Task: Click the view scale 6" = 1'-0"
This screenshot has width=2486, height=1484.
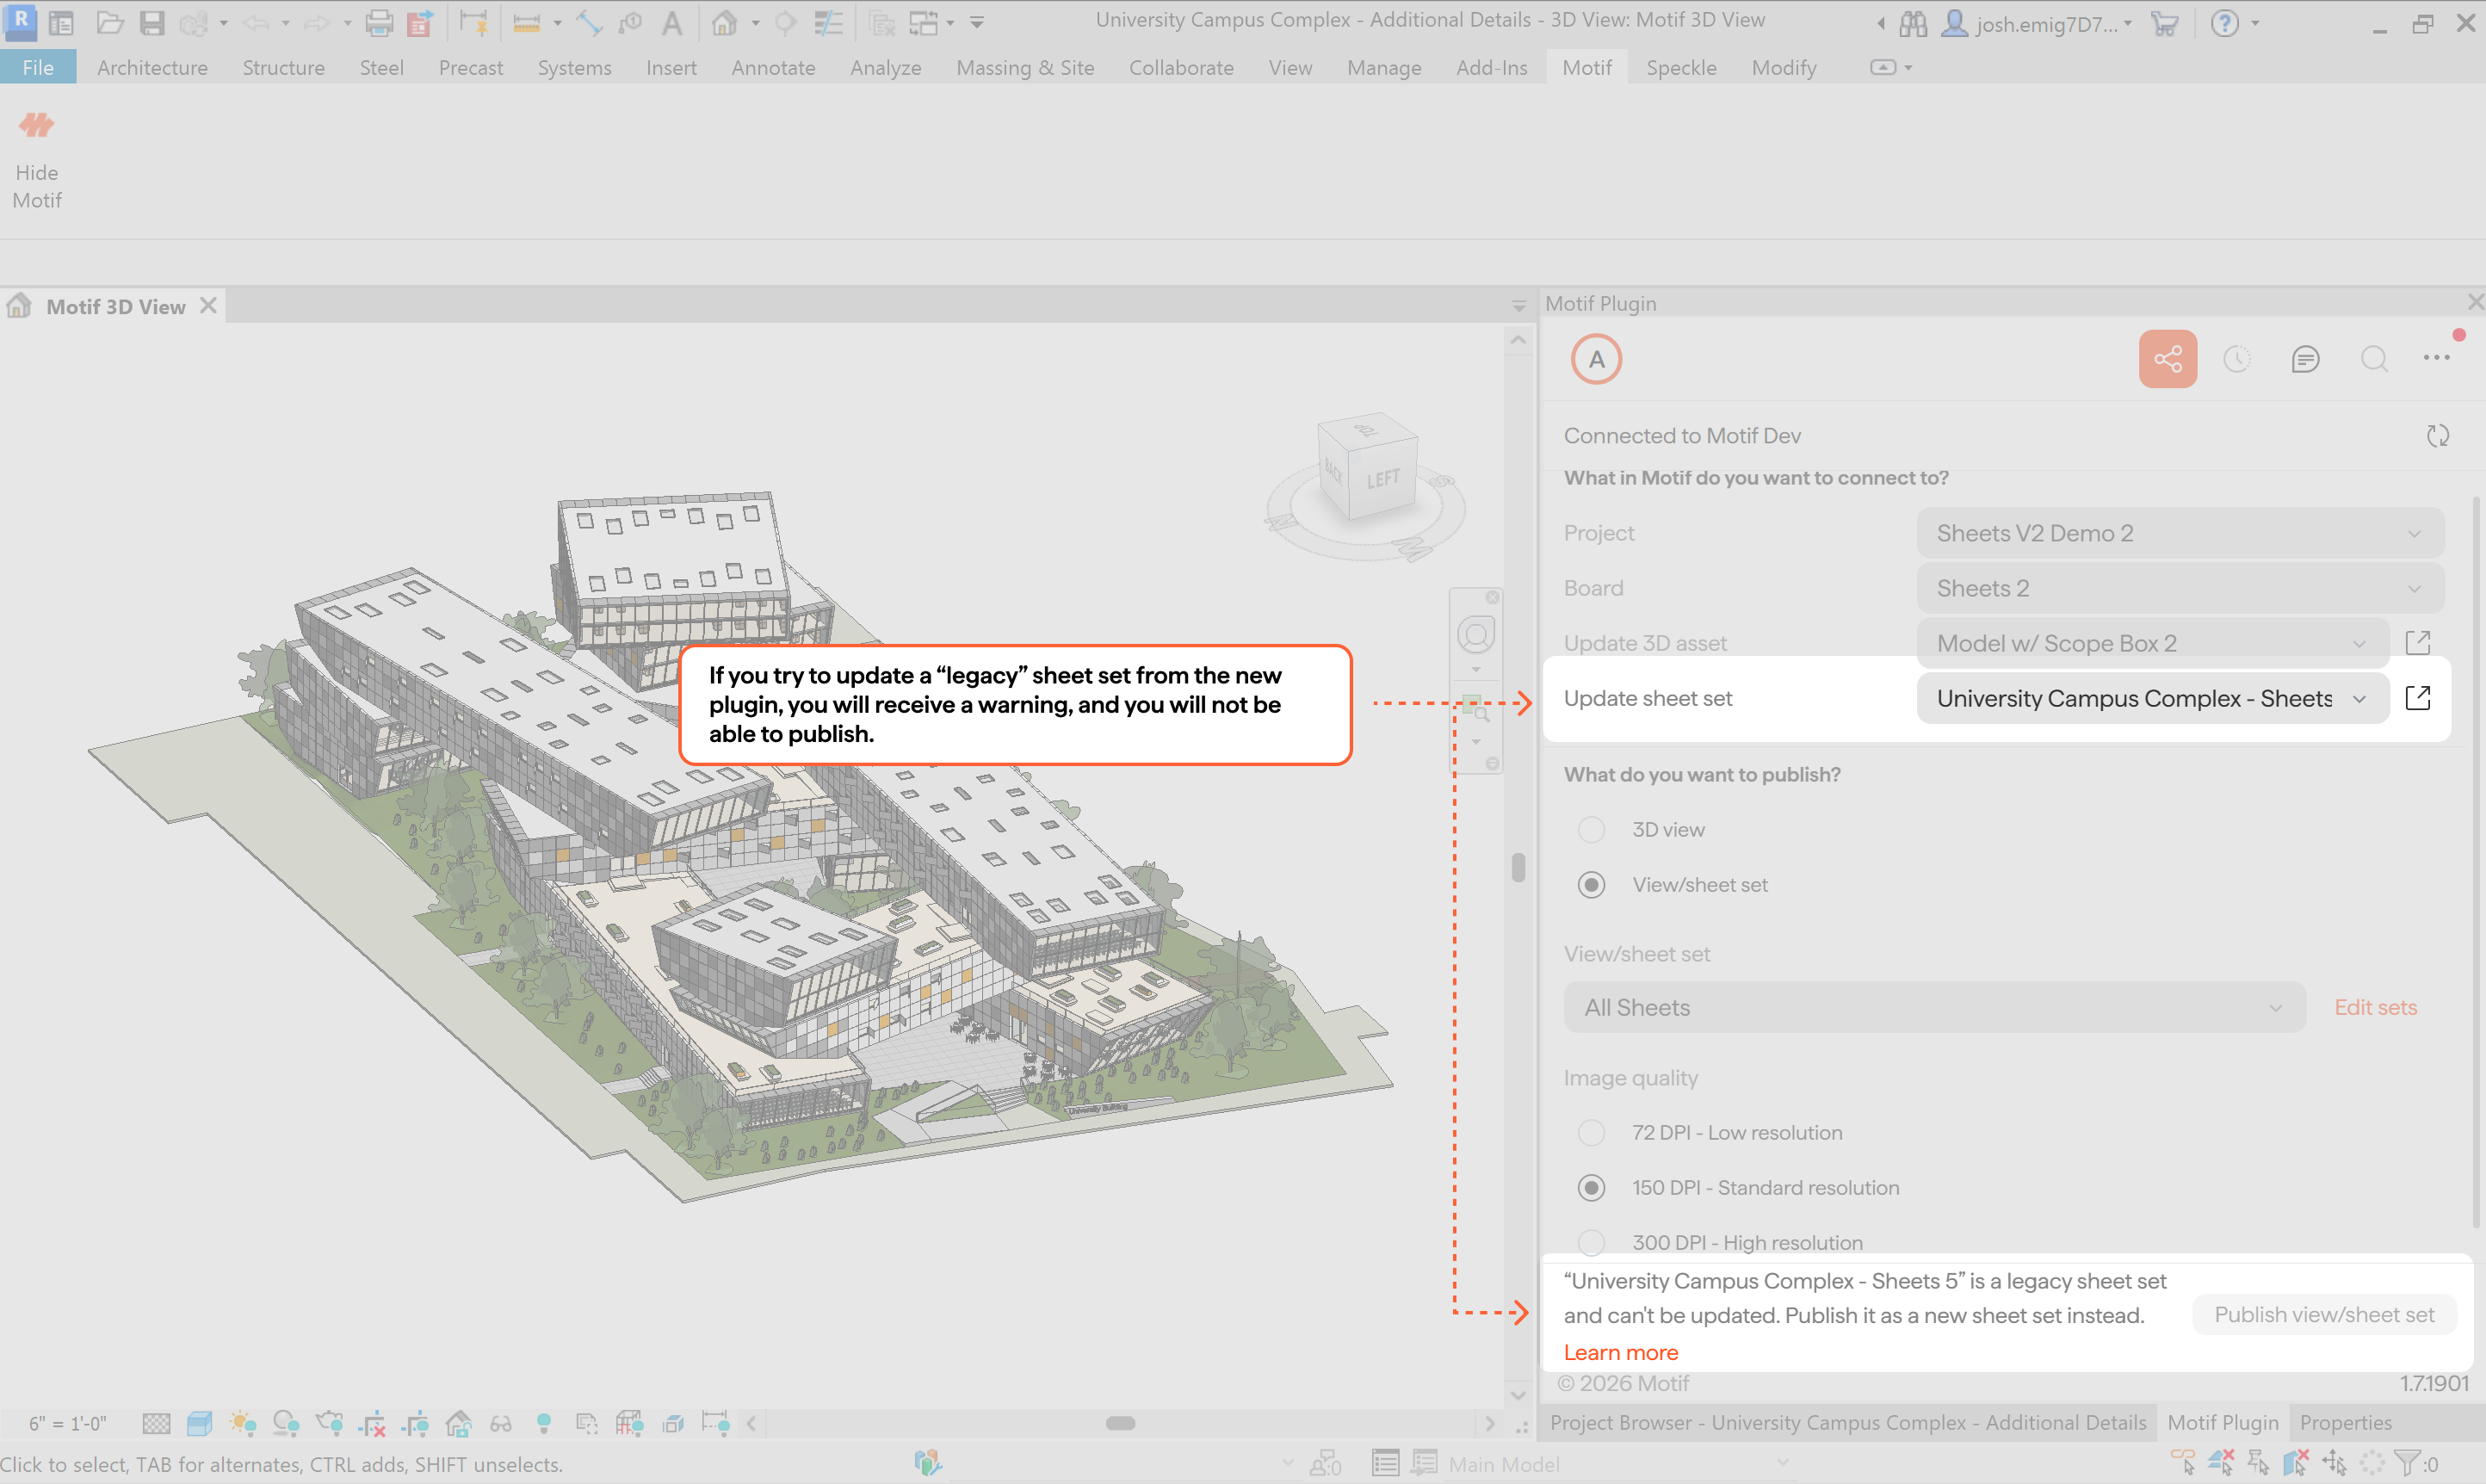Action: tap(67, 1423)
